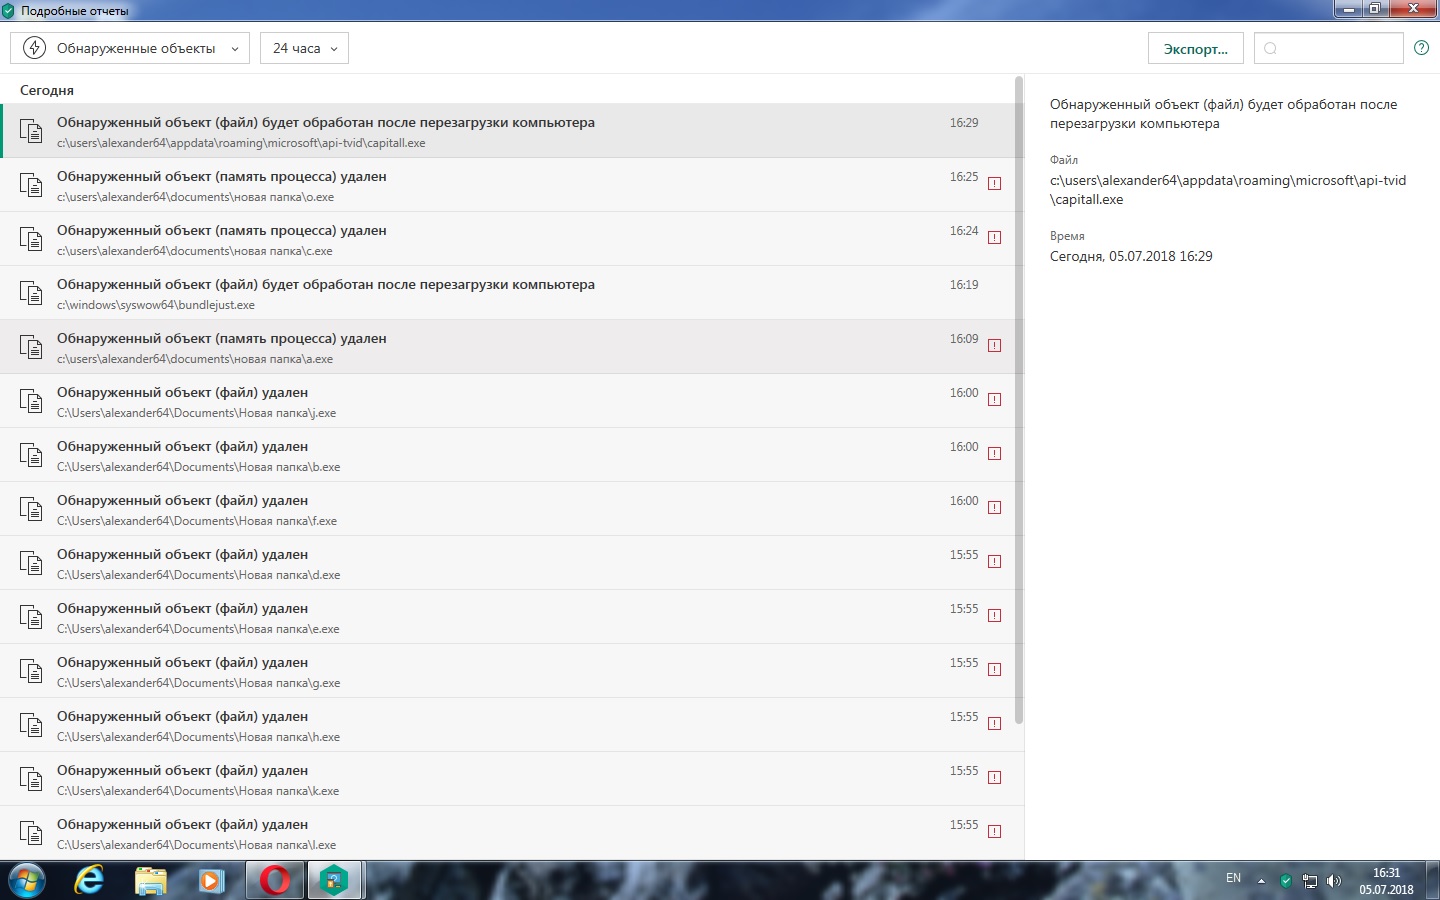Viewport: 1440px width, 900px height.
Task: Open the media player taskbar icon
Action: (x=211, y=880)
